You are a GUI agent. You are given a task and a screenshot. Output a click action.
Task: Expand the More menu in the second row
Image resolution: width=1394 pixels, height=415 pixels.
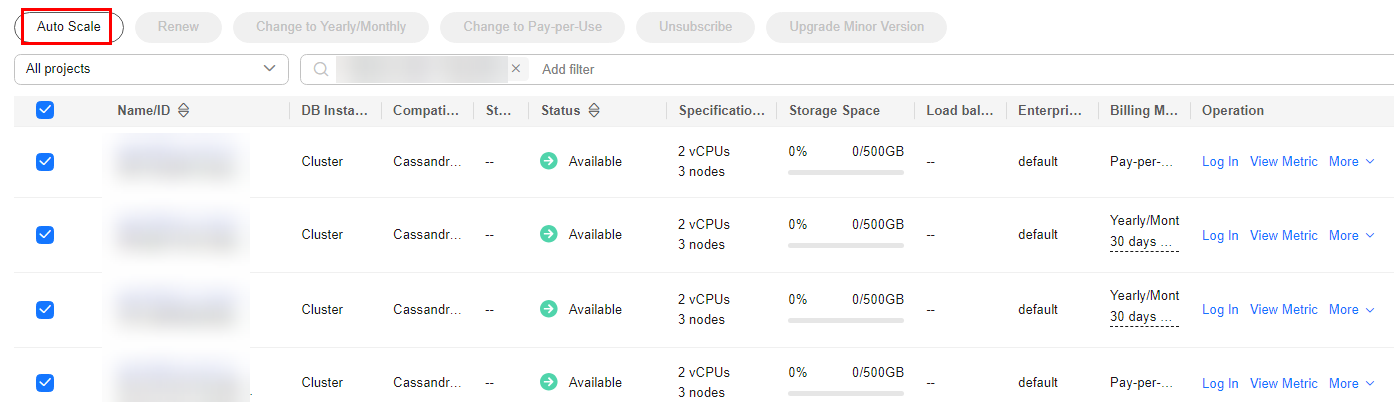click(1352, 235)
